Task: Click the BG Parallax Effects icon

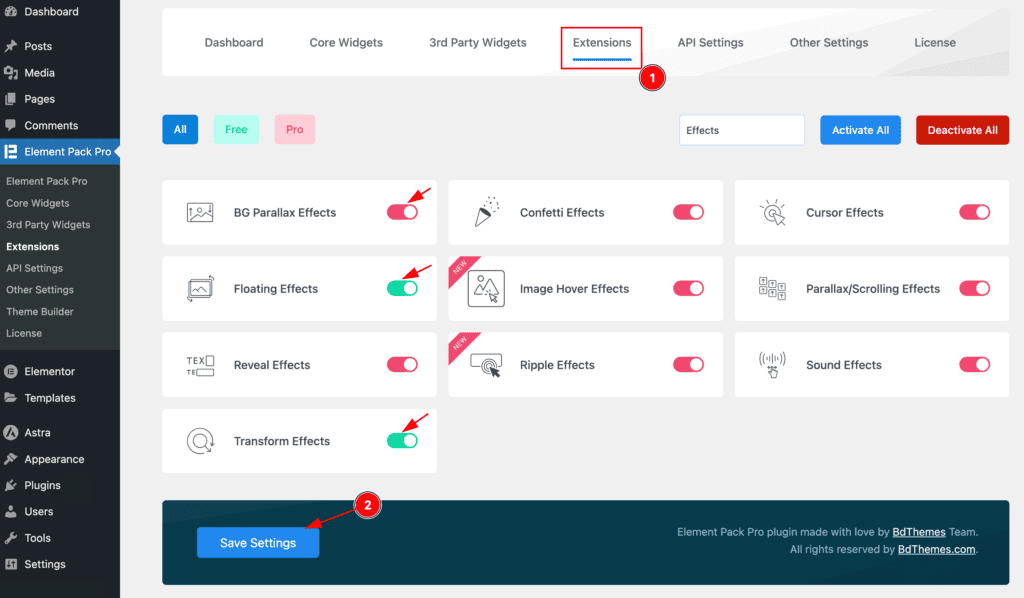Action: pyautogui.click(x=200, y=212)
